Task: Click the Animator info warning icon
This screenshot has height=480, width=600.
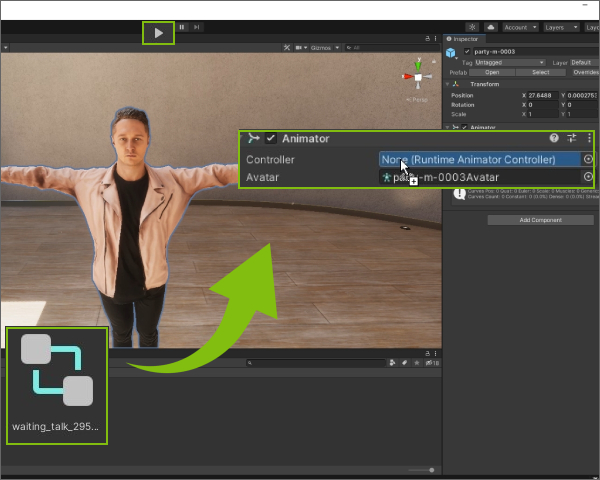Action: [459, 194]
